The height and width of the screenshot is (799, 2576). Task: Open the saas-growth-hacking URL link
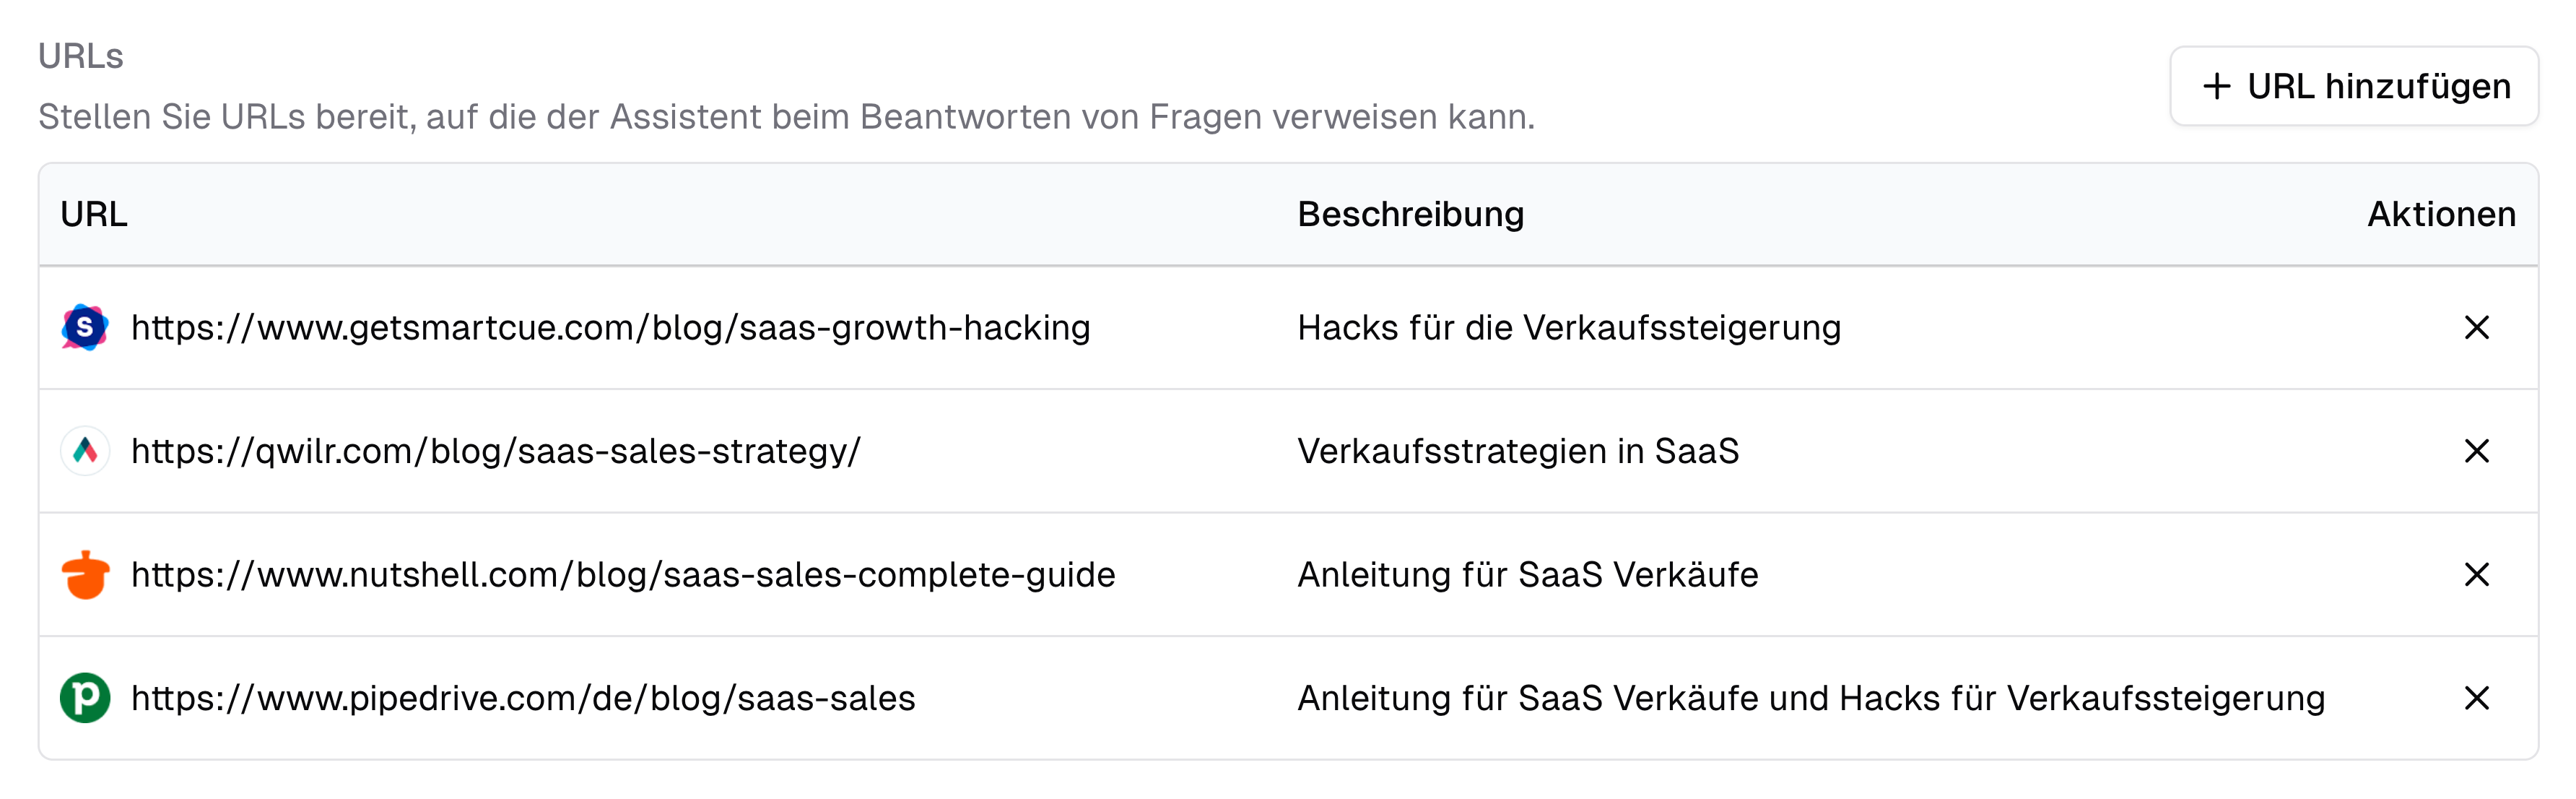point(612,326)
